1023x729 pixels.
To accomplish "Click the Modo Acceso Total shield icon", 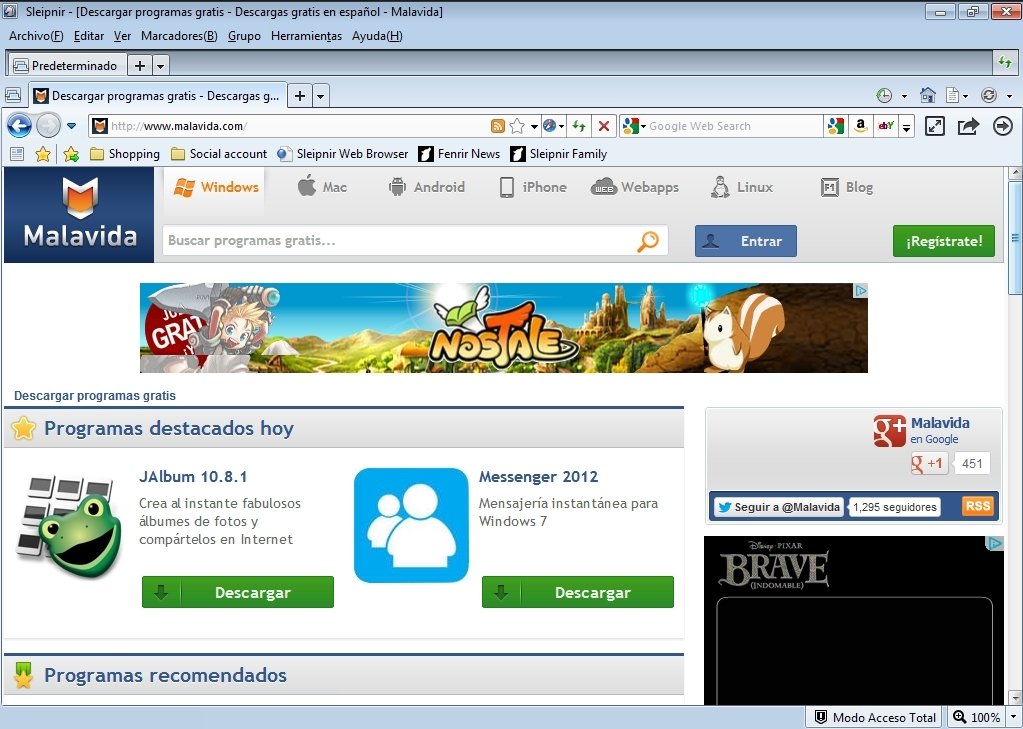I will point(821,717).
